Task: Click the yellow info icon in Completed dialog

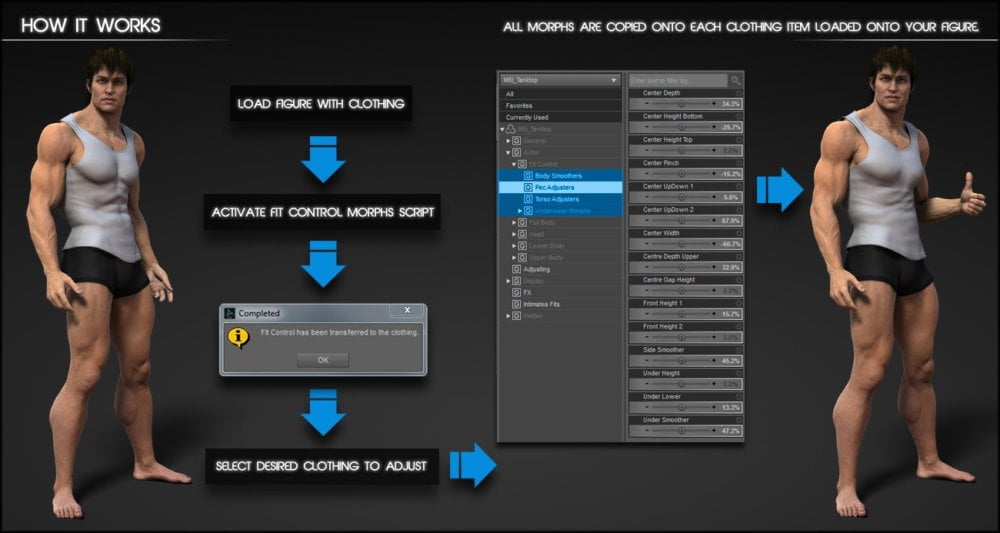Action: click(x=238, y=337)
